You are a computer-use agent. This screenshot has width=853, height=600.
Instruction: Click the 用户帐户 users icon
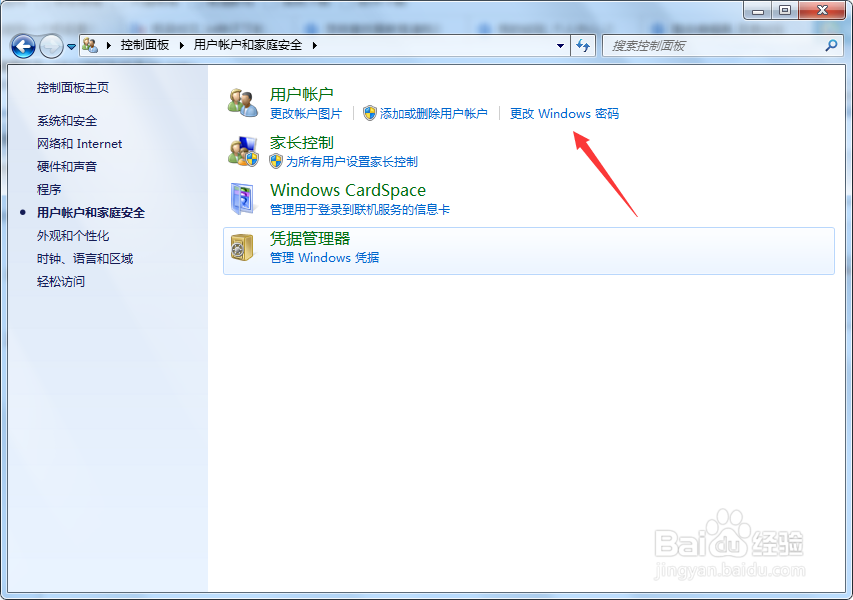tap(243, 102)
